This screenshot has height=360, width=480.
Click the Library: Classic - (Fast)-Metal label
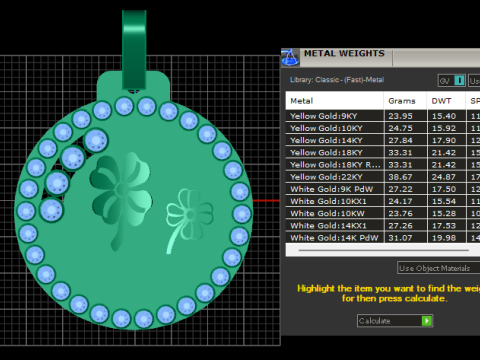click(337, 80)
